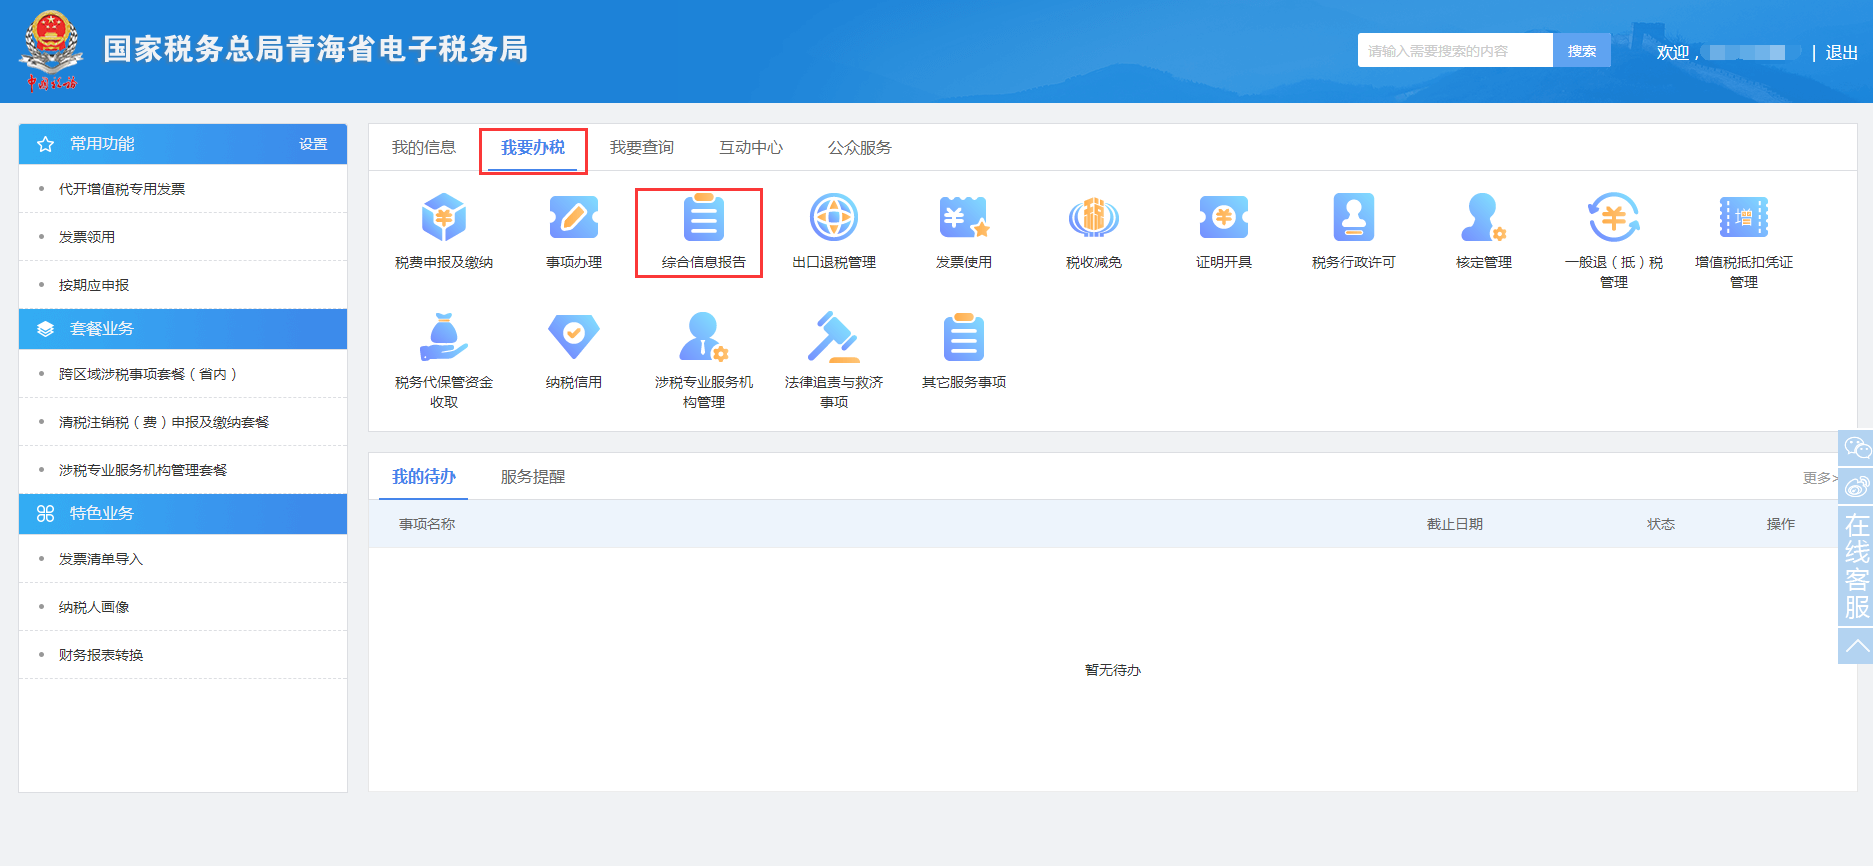Open 其它服务事项 icon
The width and height of the screenshot is (1873, 866).
pos(964,337)
